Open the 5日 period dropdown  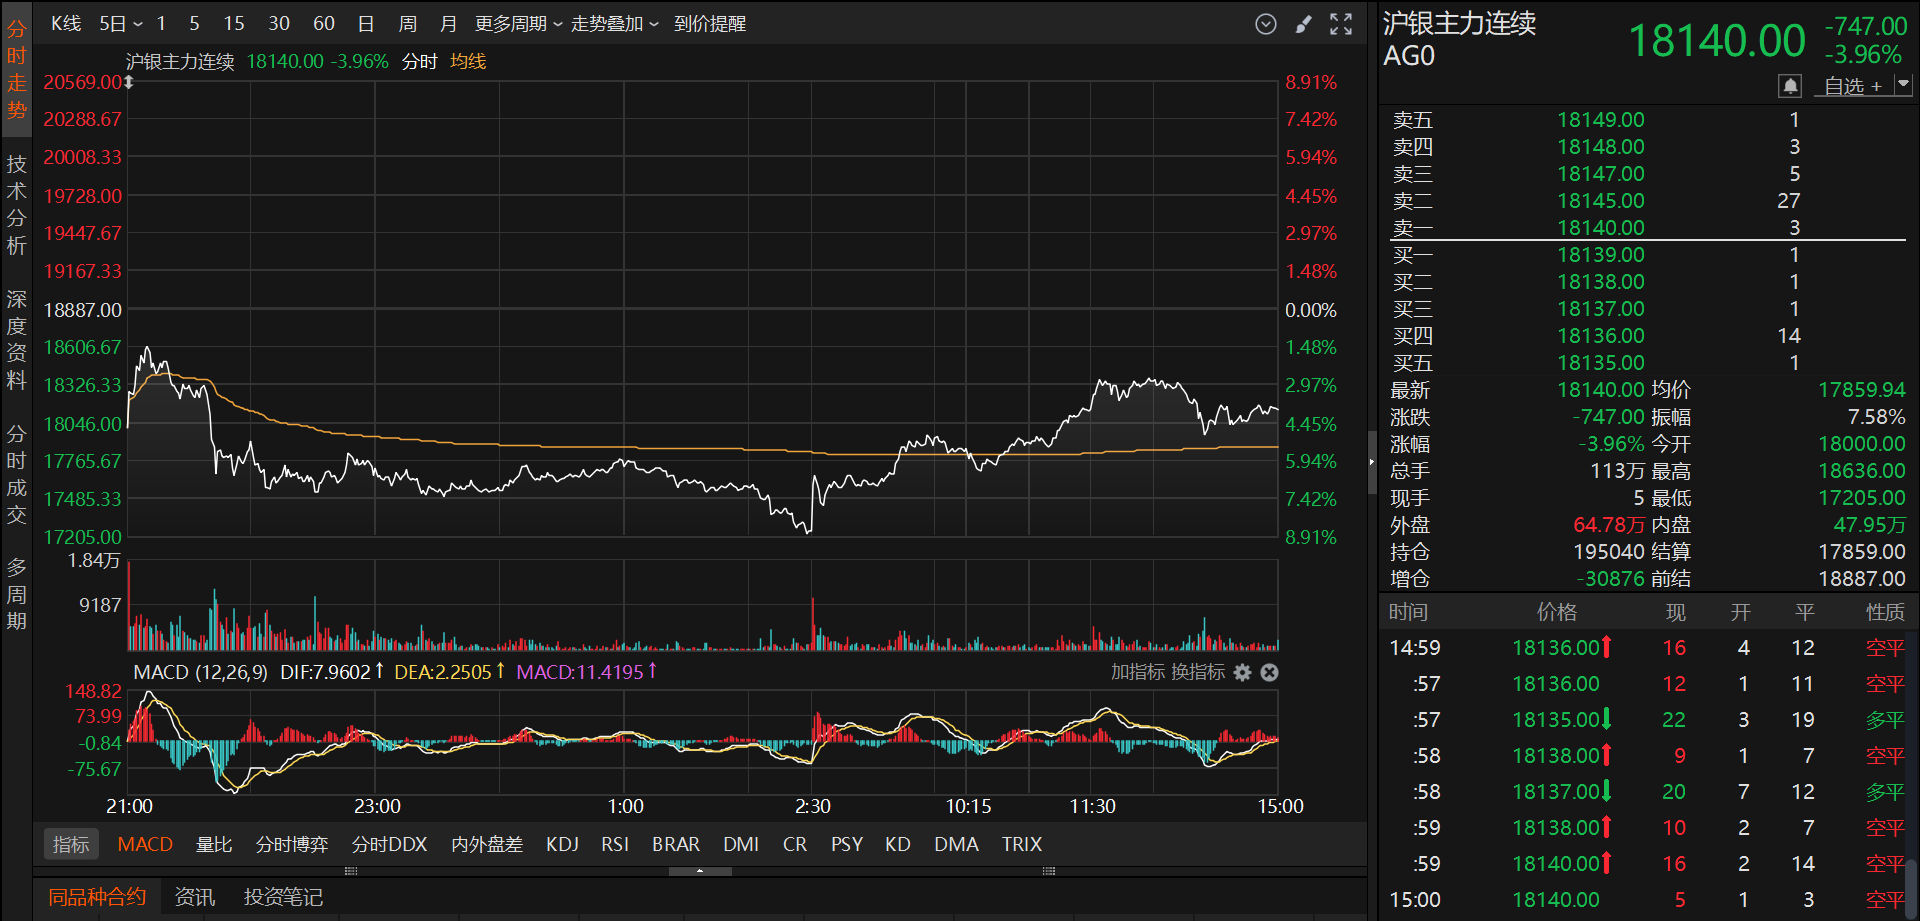click(120, 24)
